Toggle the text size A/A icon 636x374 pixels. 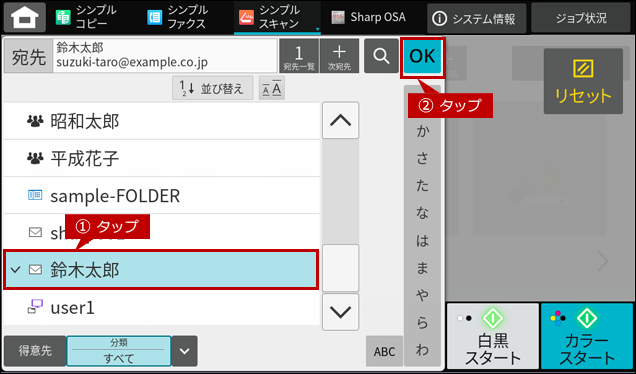(x=272, y=88)
